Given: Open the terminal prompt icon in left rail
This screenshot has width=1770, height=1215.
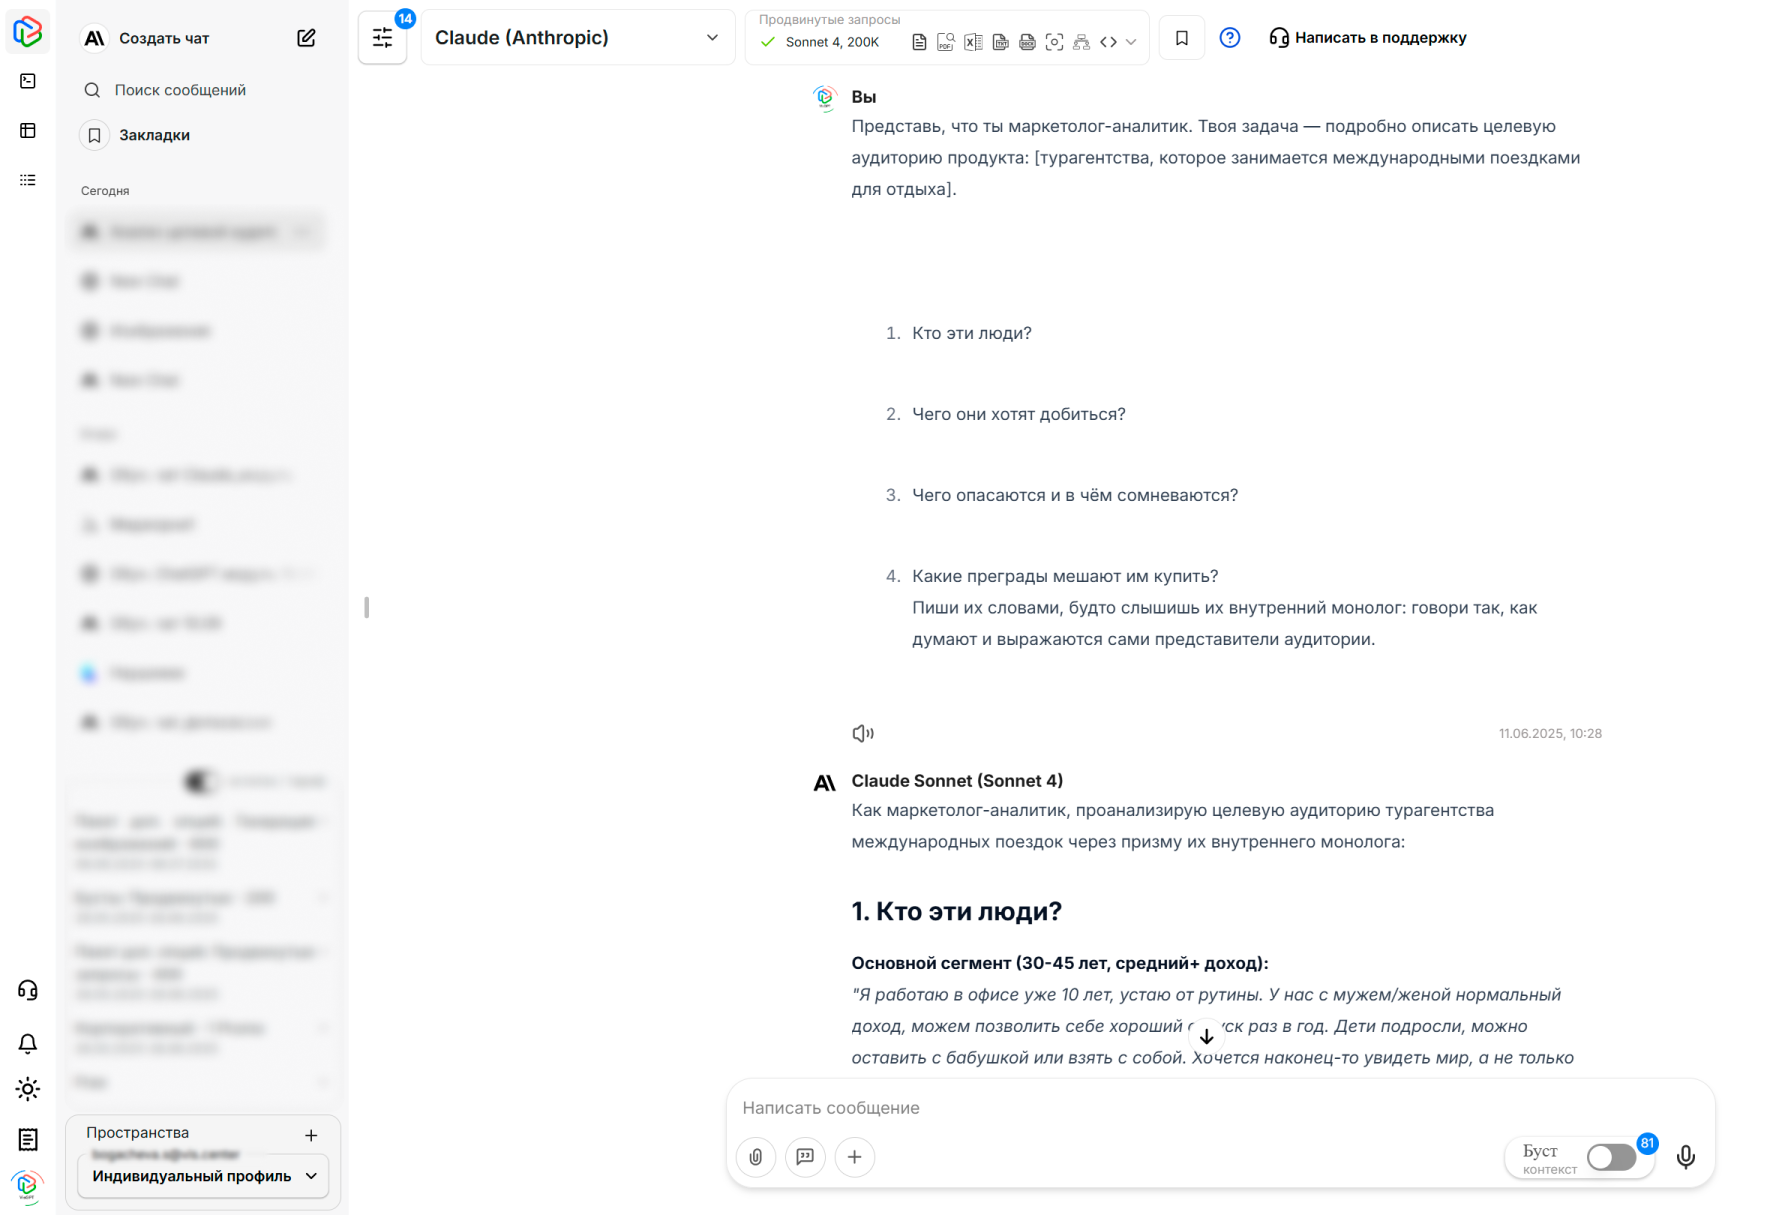Looking at the screenshot, I should [28, 81].
